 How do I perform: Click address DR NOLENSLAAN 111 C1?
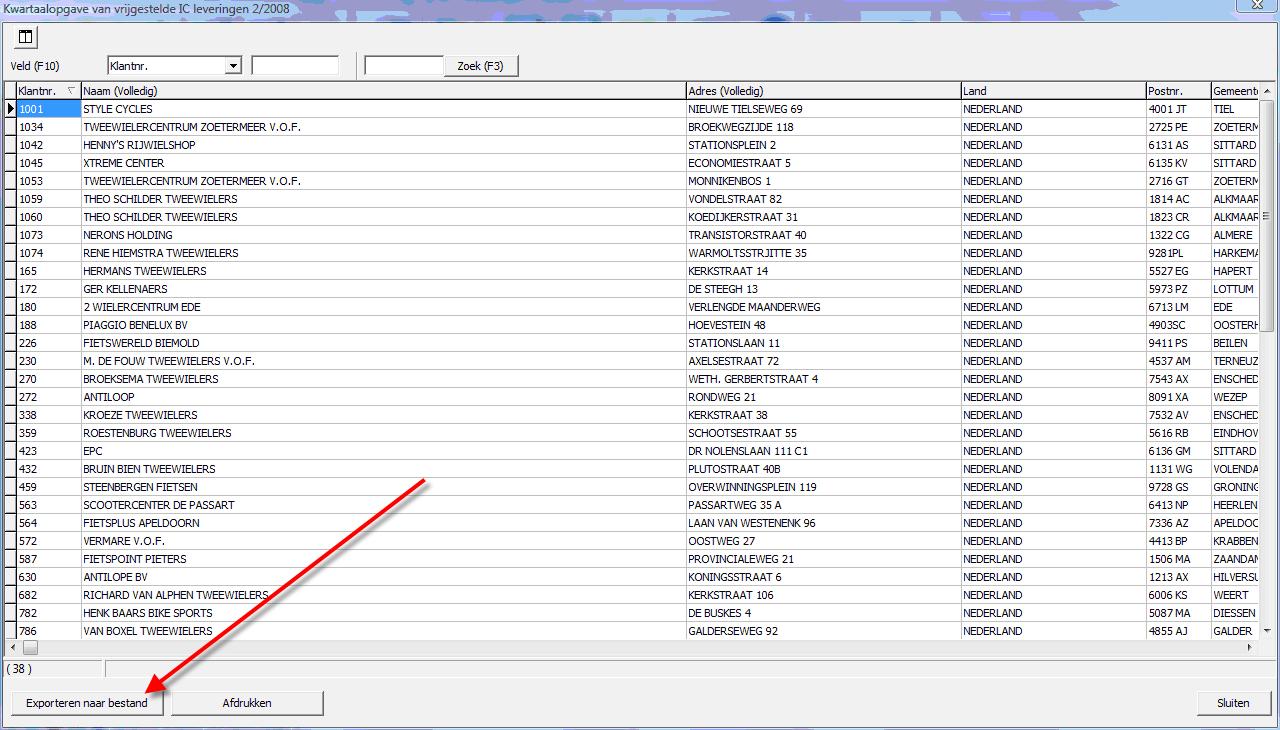click(823, 451)
